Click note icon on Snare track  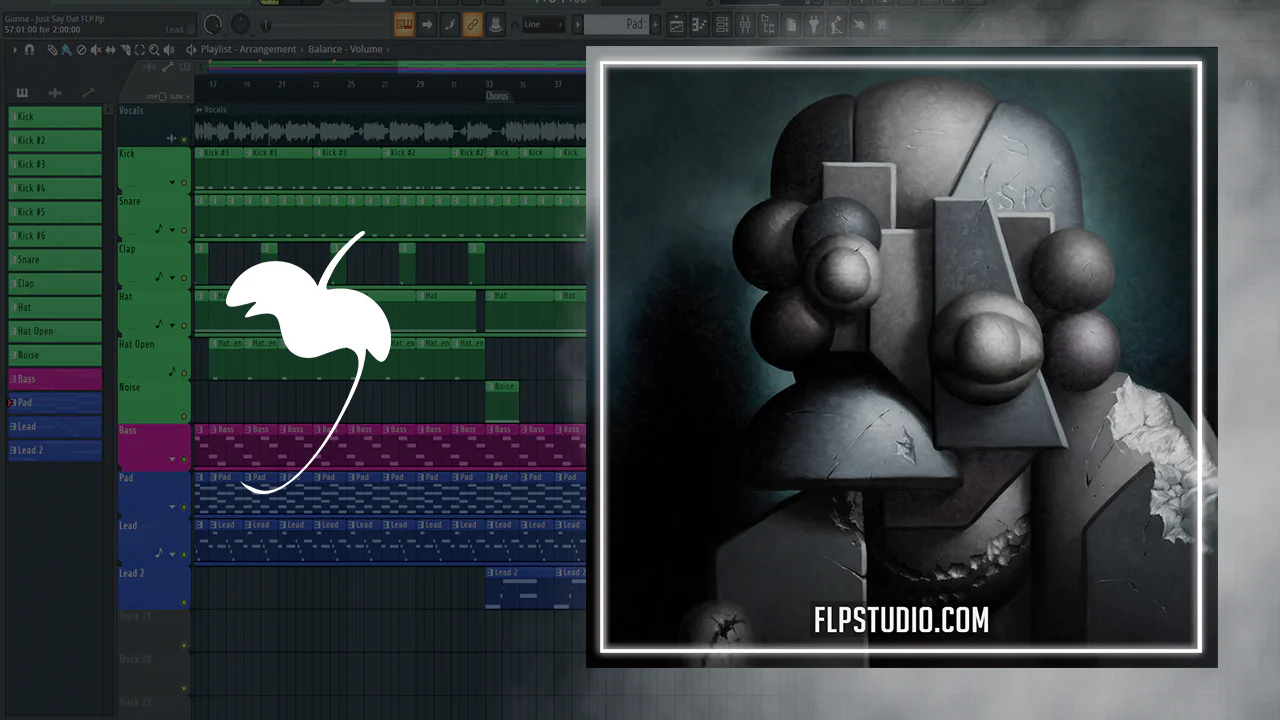159,230
